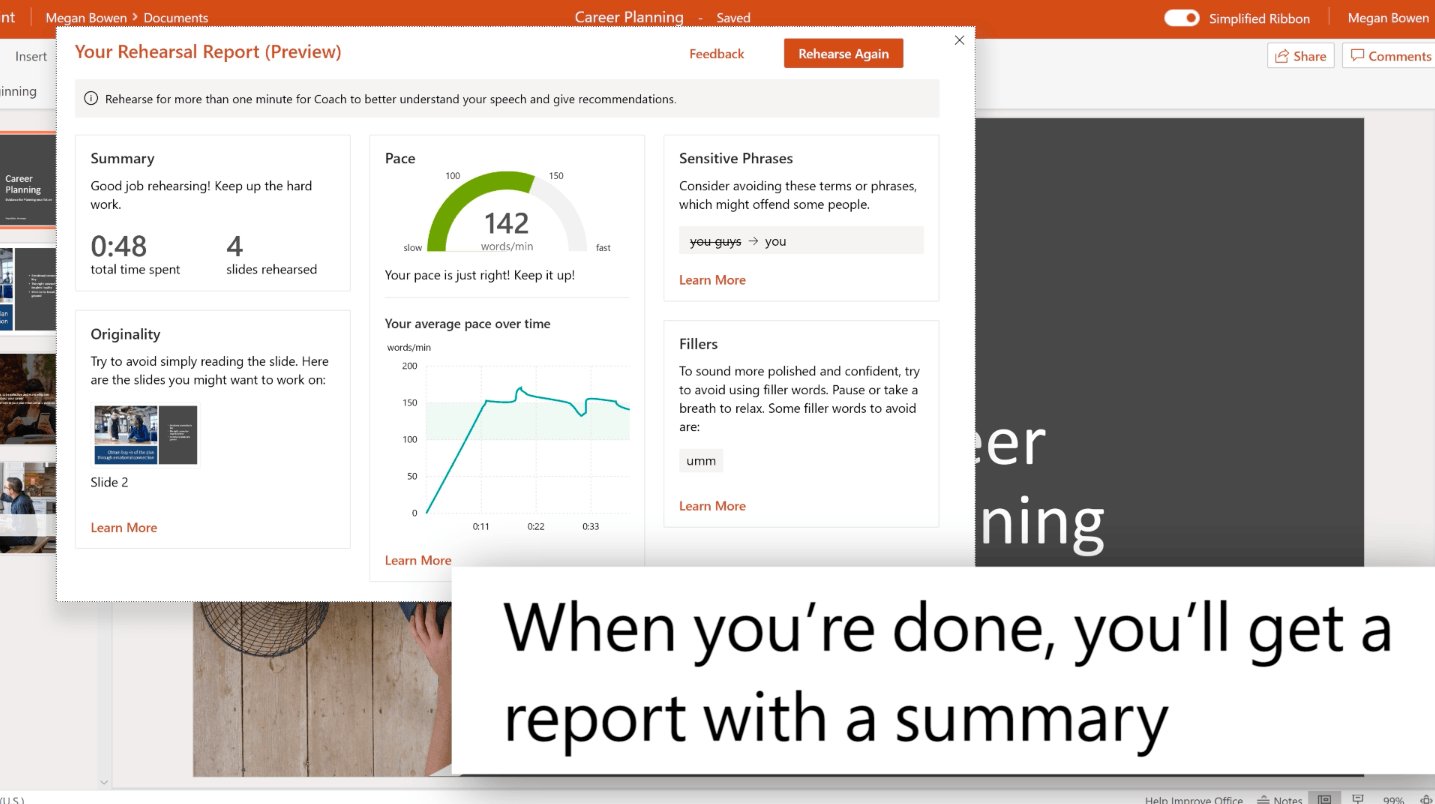Viewport: 1435px width, 804px height.
Task: Select the Slide 2 thumbnail in Originality
Action: pos(145,435)
